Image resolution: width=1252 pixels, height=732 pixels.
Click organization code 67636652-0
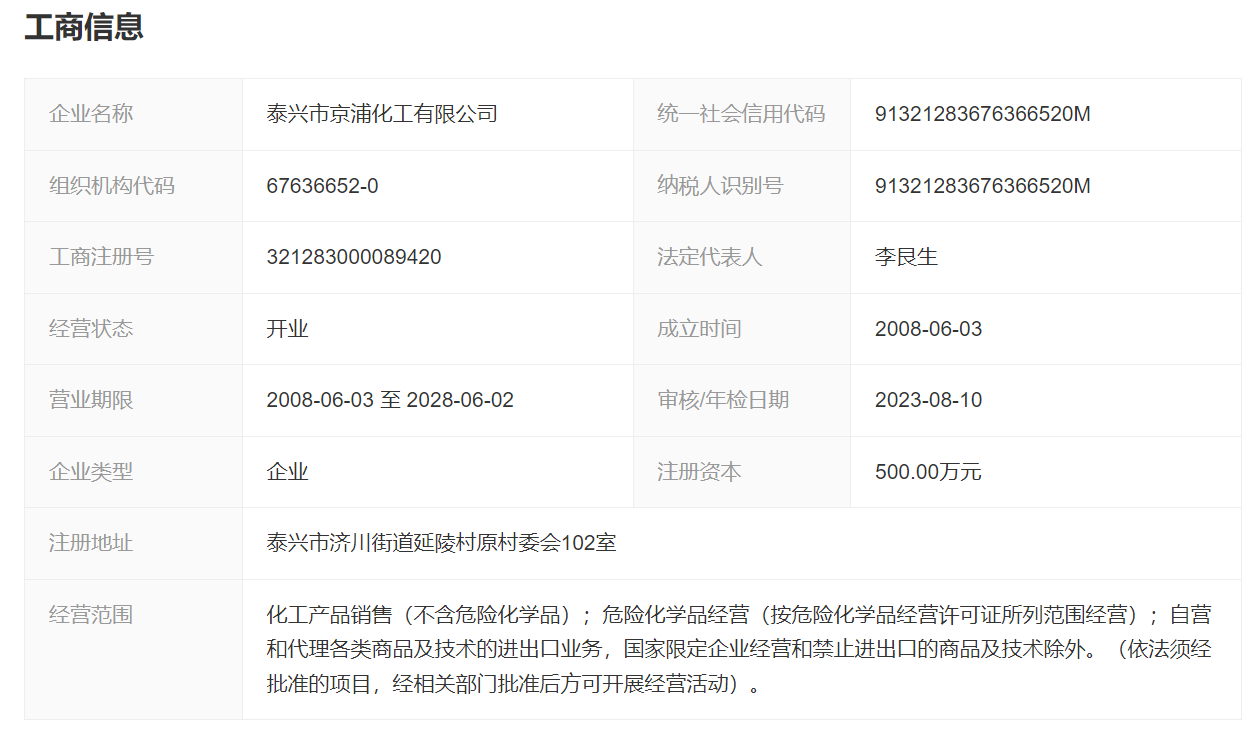pos(322,186)
